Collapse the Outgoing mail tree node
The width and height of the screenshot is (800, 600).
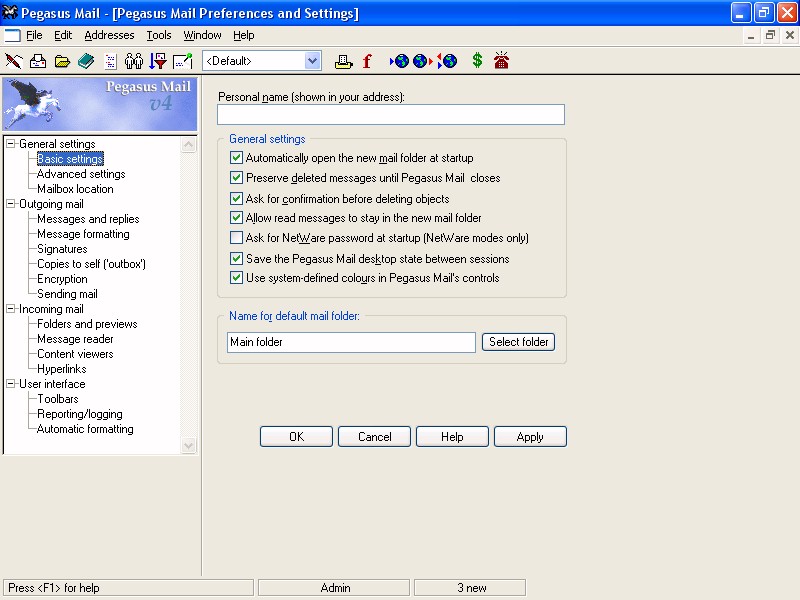[x=11, y=204]
